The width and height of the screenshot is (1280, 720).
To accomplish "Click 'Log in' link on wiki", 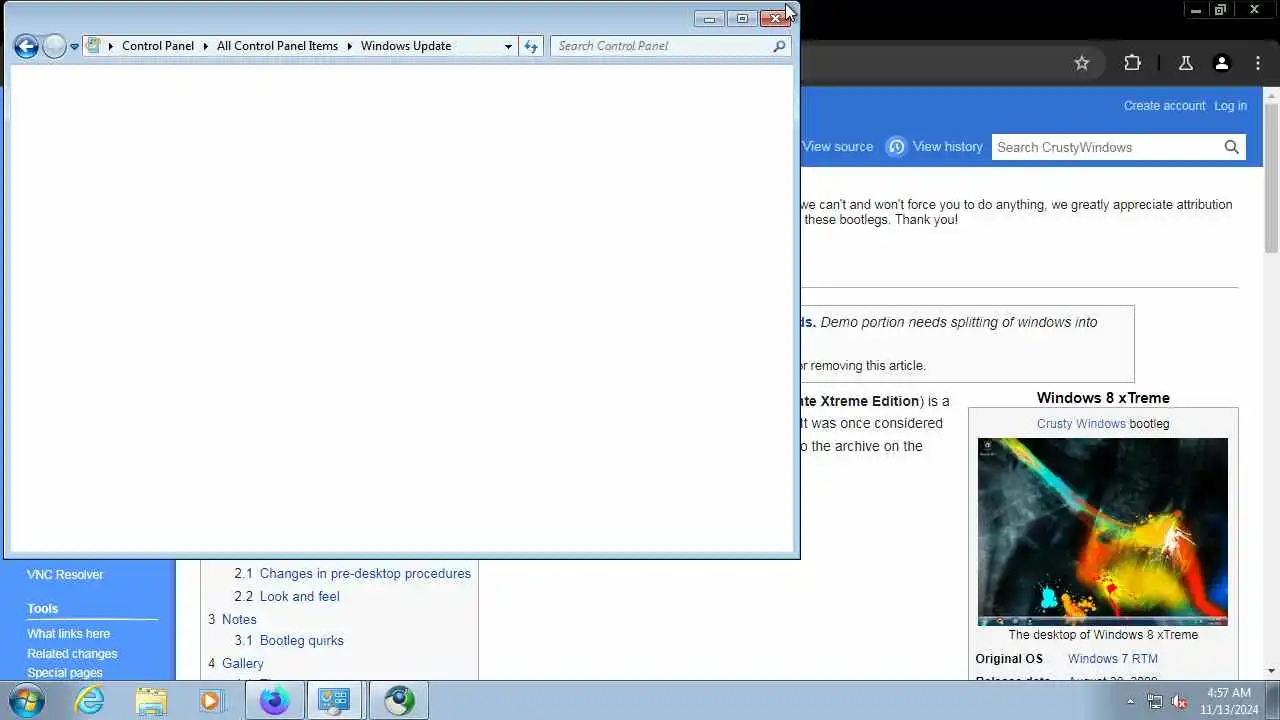I will [1230, 106].
